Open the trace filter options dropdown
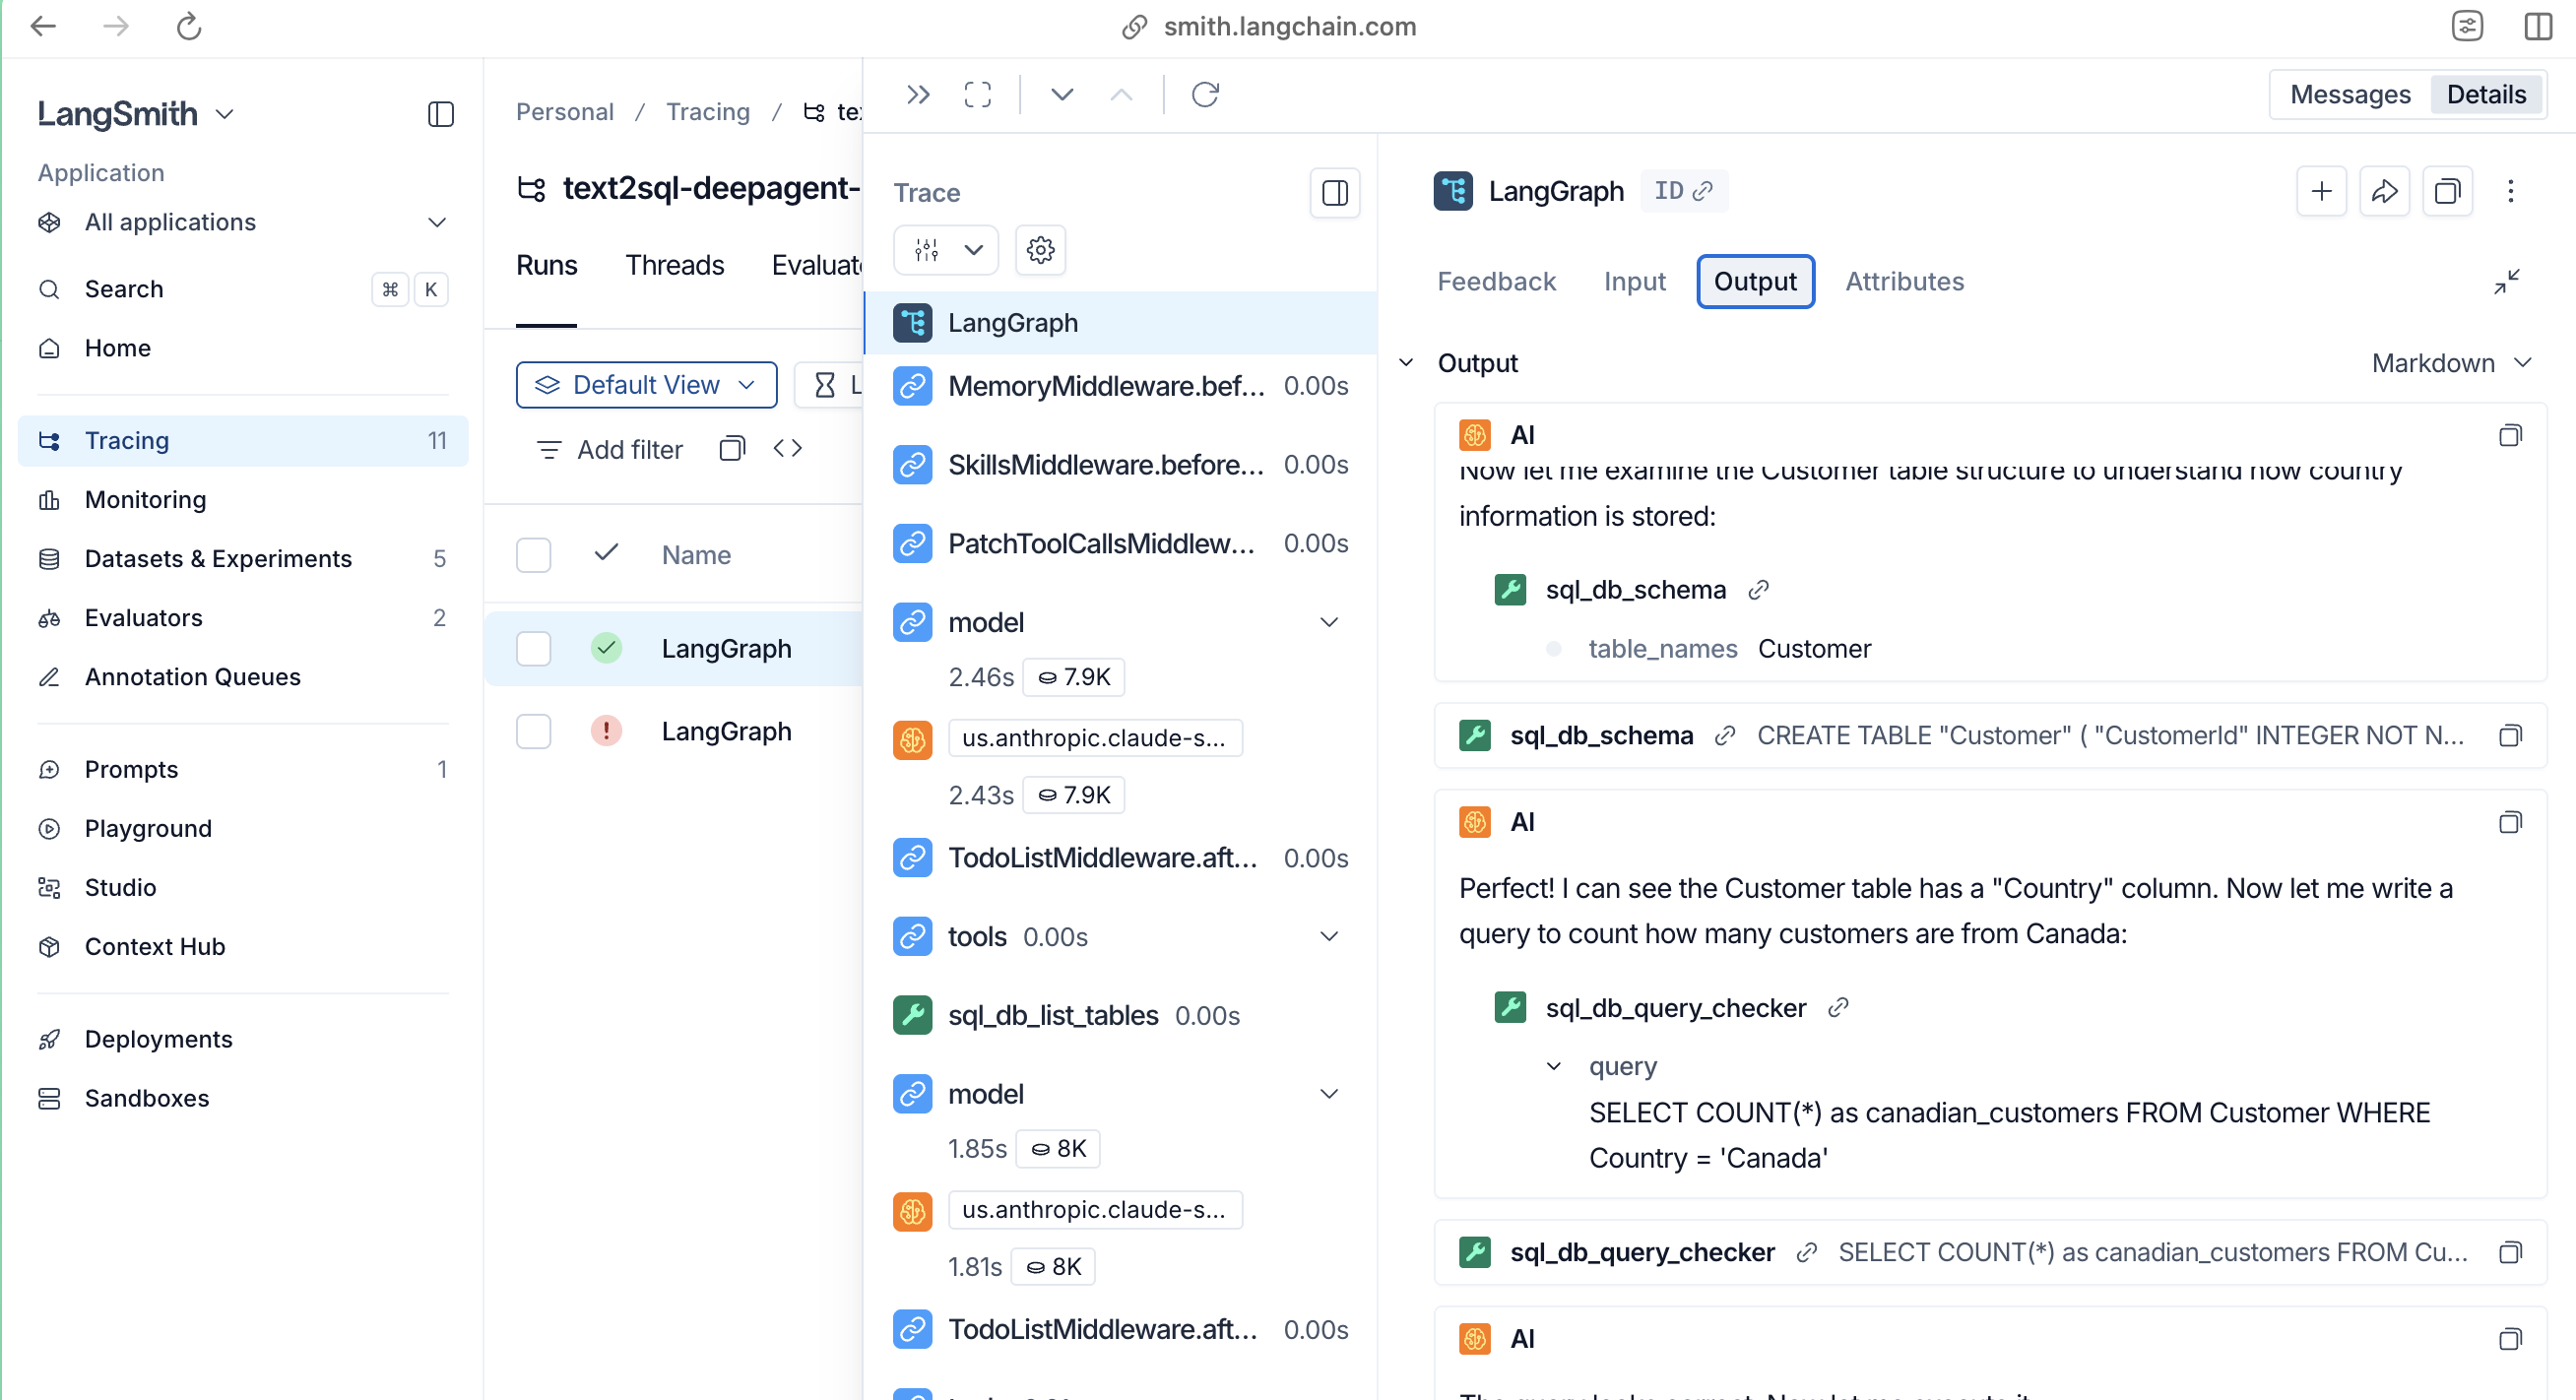The height and width of the screenshot is (1400, 2576). (x=946, y=249)
